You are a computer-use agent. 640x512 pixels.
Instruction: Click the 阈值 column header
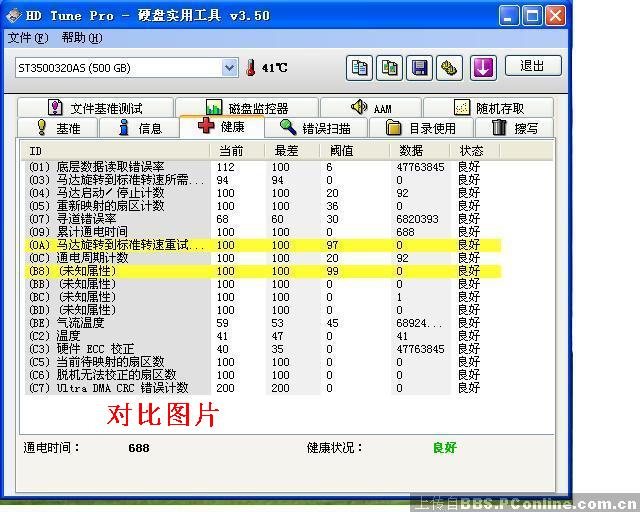pos(354,151)
